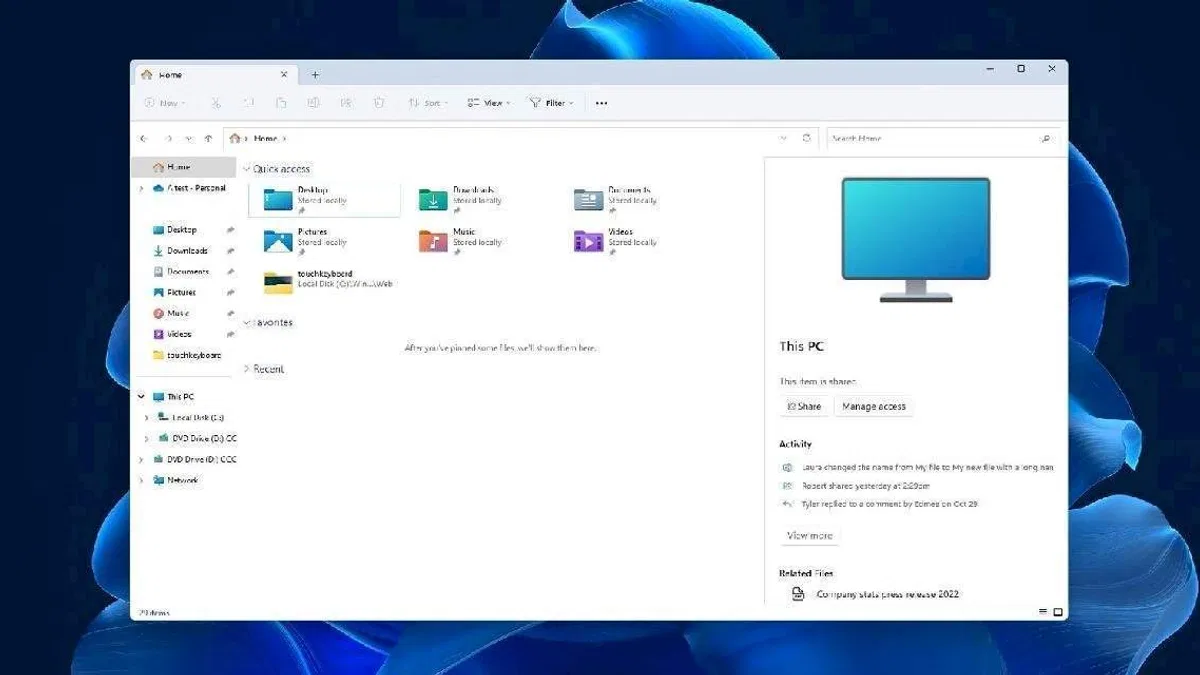Image resolution: width=1200 pixels, height=675 pixels.
Task: Select Home in the navigation pane
Action: (184, 167)
